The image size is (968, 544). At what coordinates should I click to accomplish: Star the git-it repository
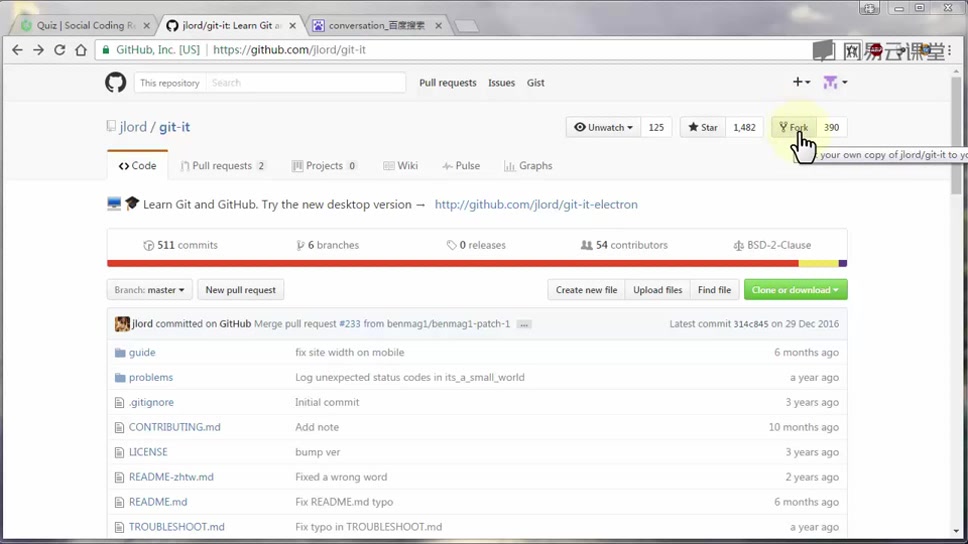click(703, 127)
